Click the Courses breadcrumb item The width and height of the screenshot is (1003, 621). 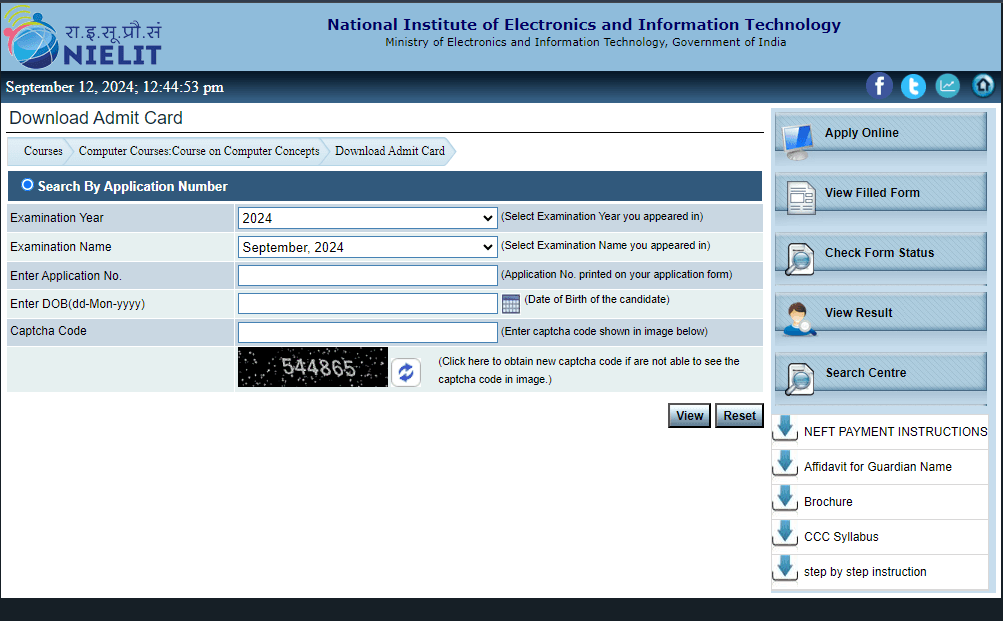43,151
